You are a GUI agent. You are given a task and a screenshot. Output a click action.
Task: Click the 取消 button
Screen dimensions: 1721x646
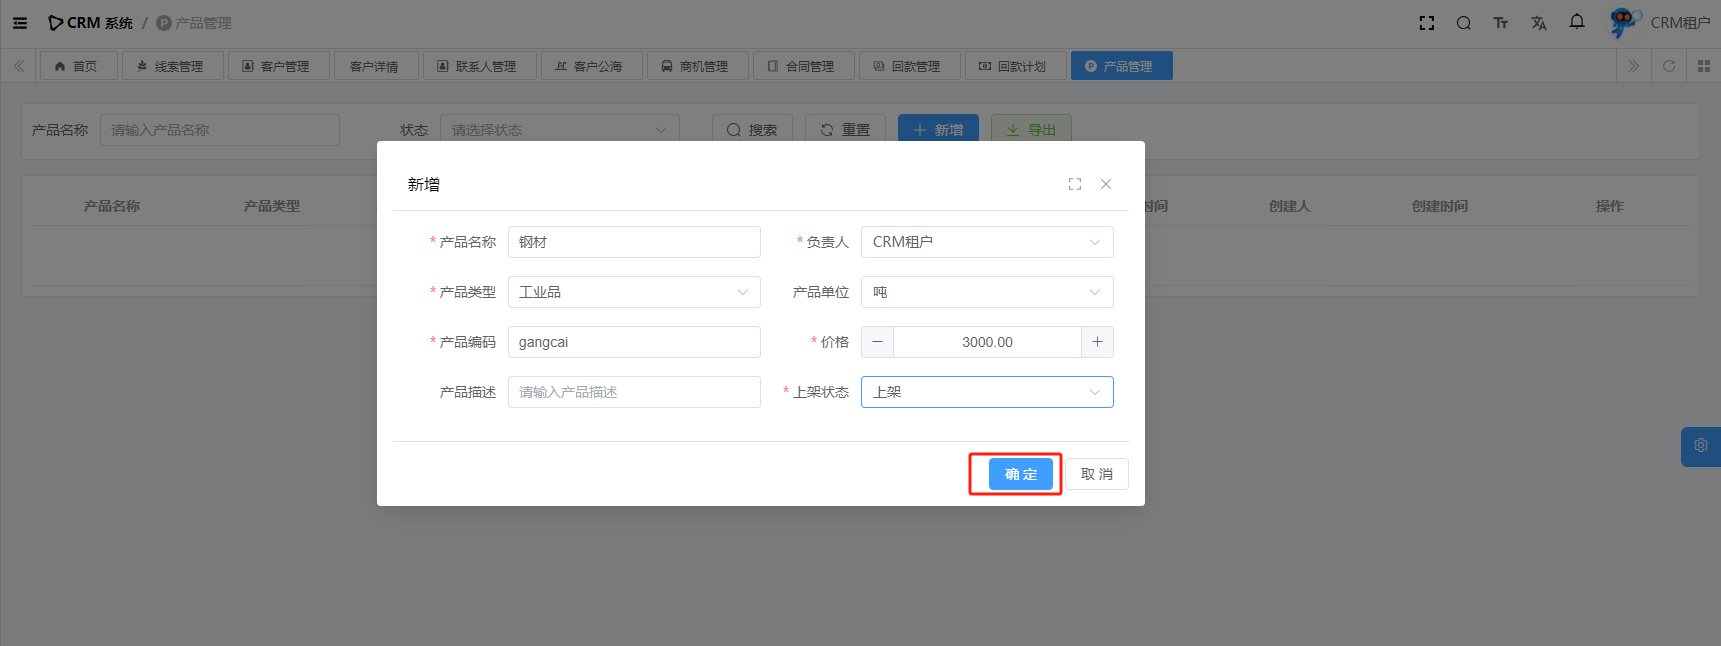point(1096,474)
